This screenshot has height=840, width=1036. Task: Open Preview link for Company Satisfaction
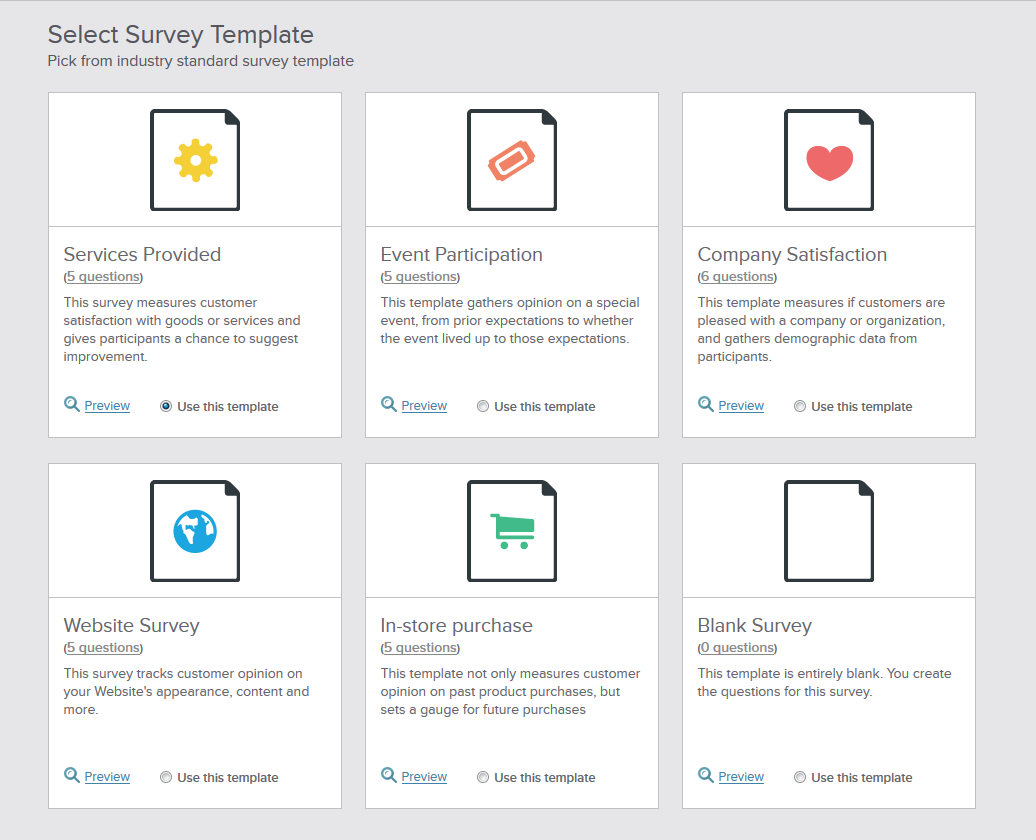pyautogui.click(x=741, y=406)
